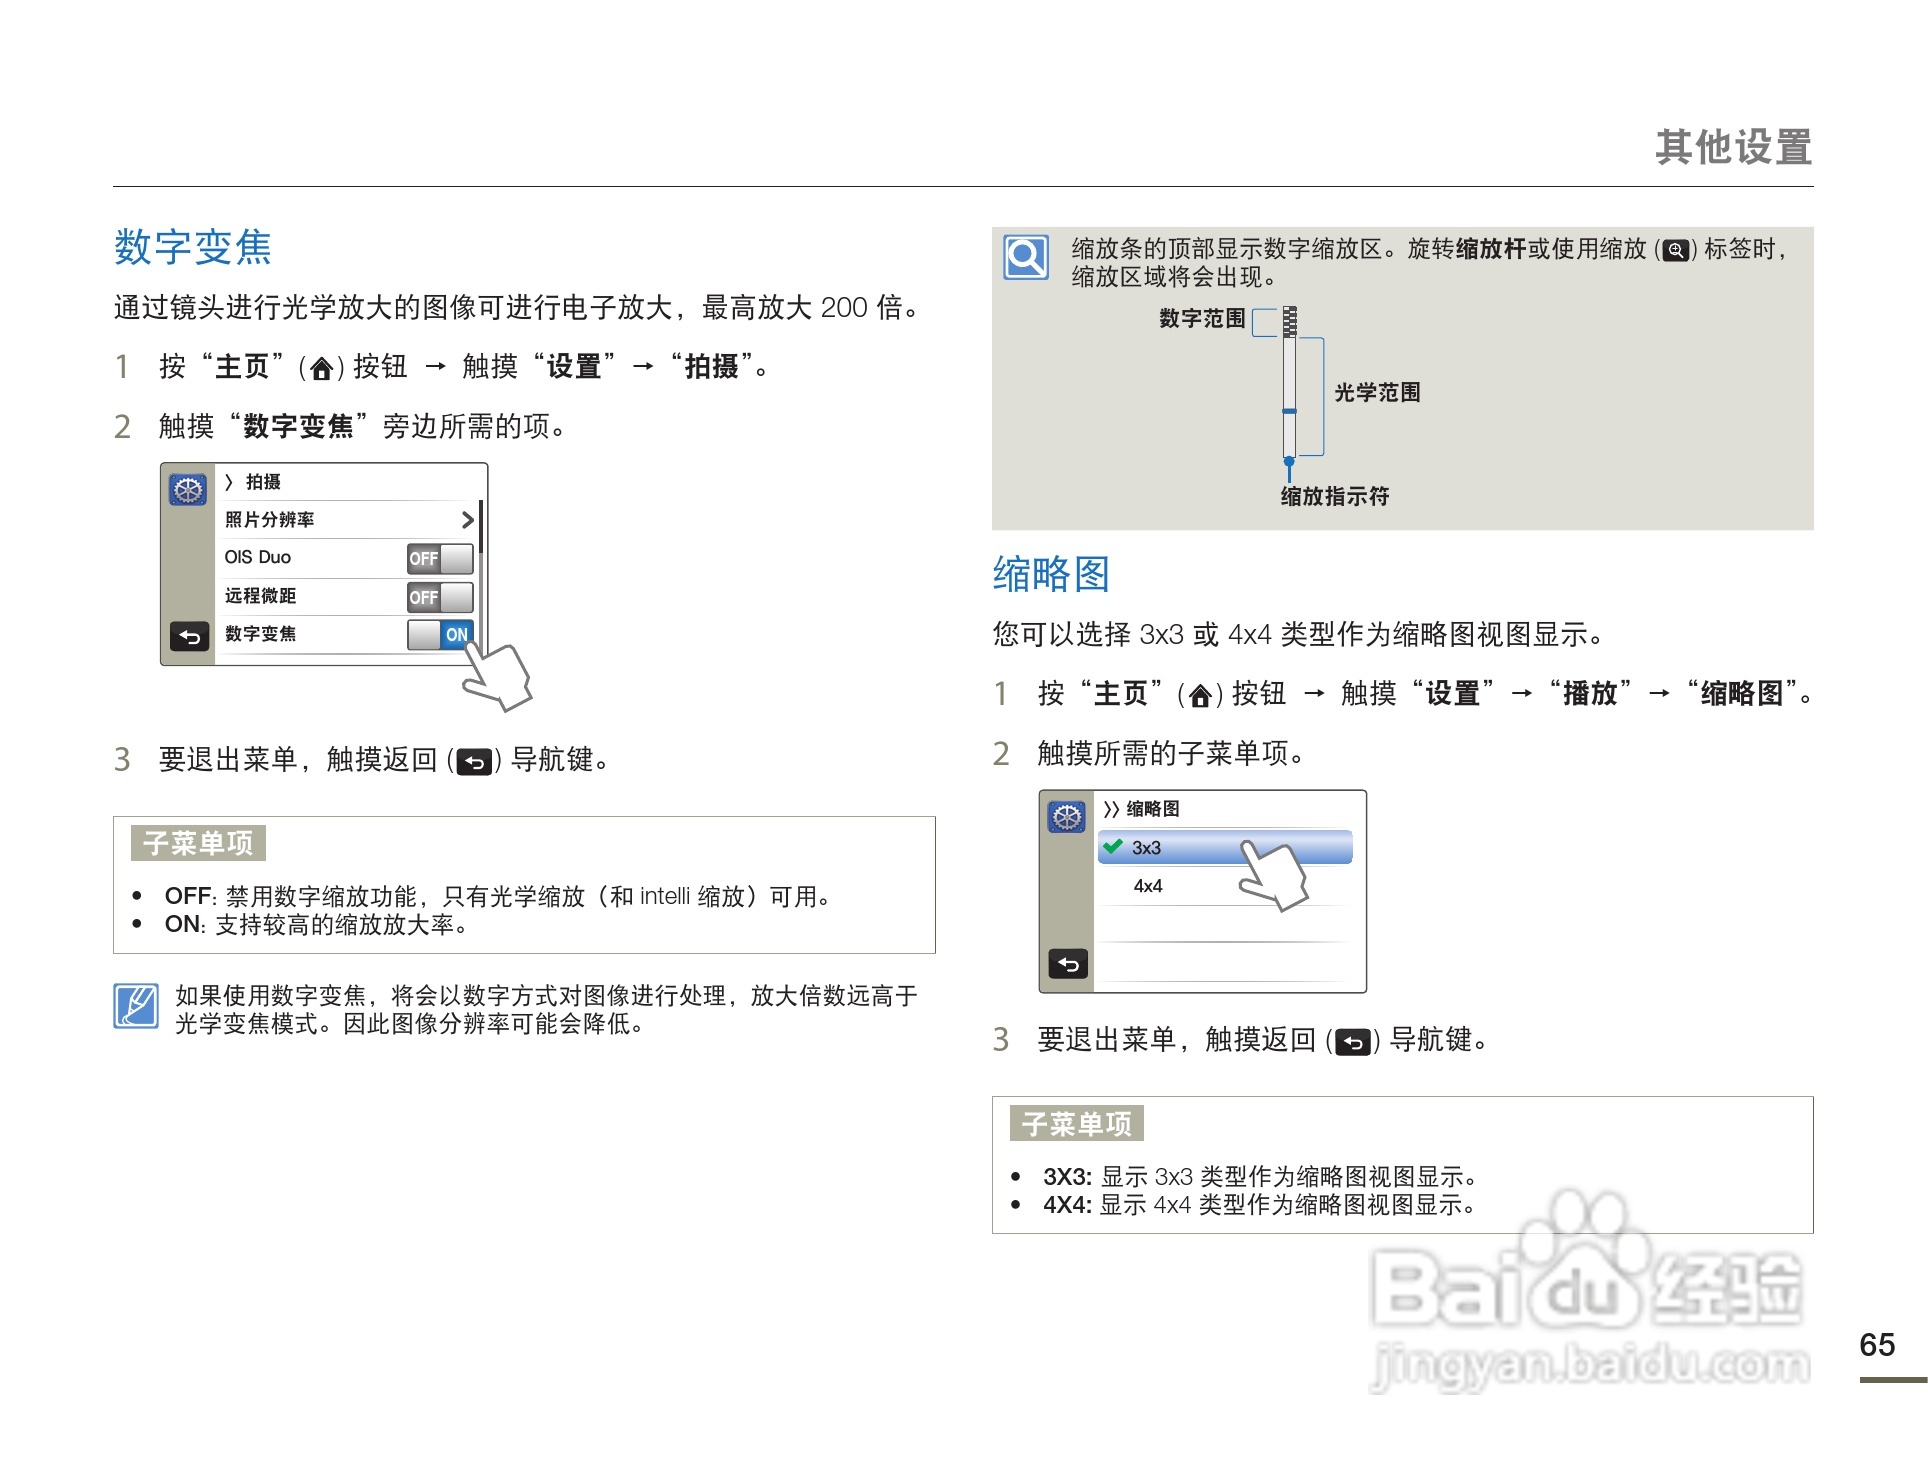Screen dimensions: 1928x1474
Task: Click the 4X4: description line
Action: (x=1260, y=1205)
